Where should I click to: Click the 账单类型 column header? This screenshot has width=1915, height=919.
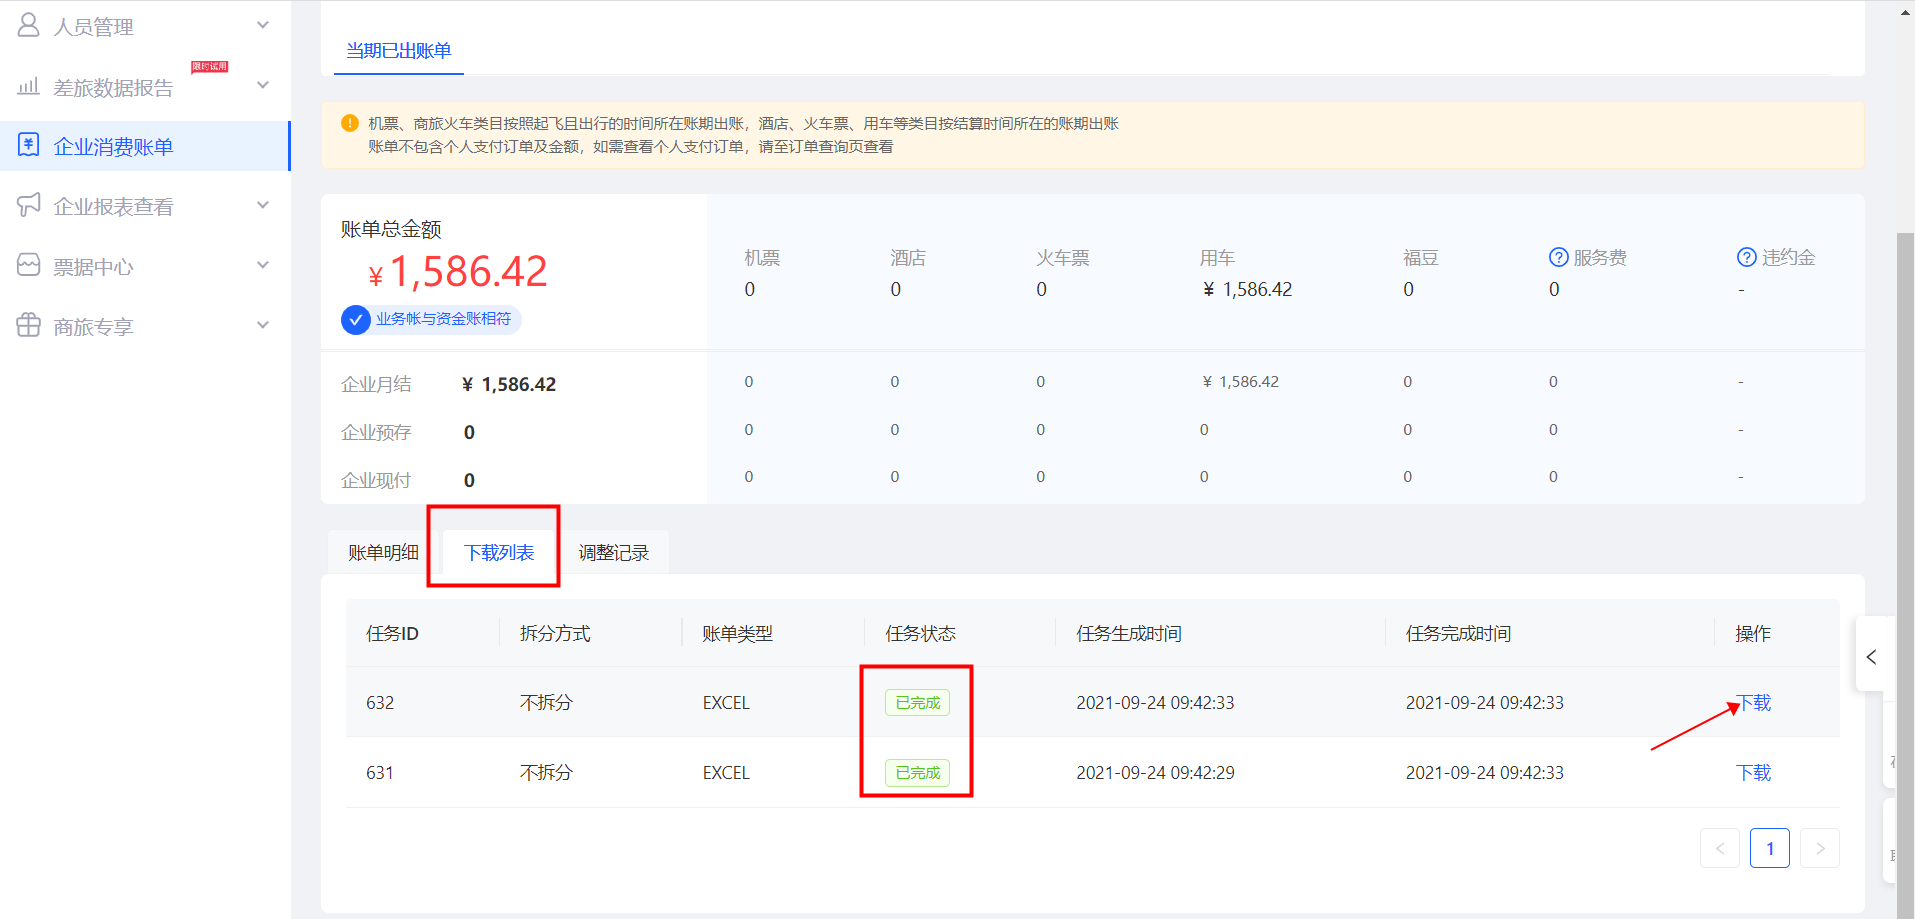737,633
